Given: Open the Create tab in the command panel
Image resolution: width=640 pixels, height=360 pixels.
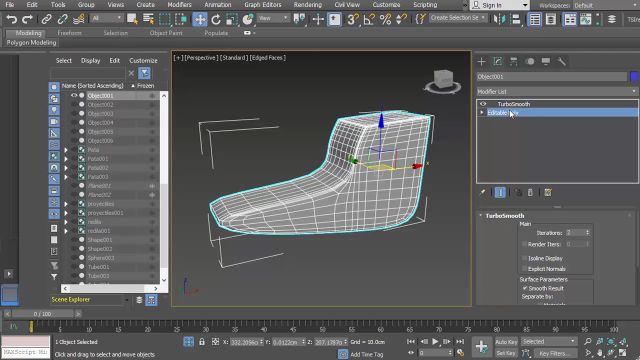Looking at the screenshot, I should tap(482, 61).
